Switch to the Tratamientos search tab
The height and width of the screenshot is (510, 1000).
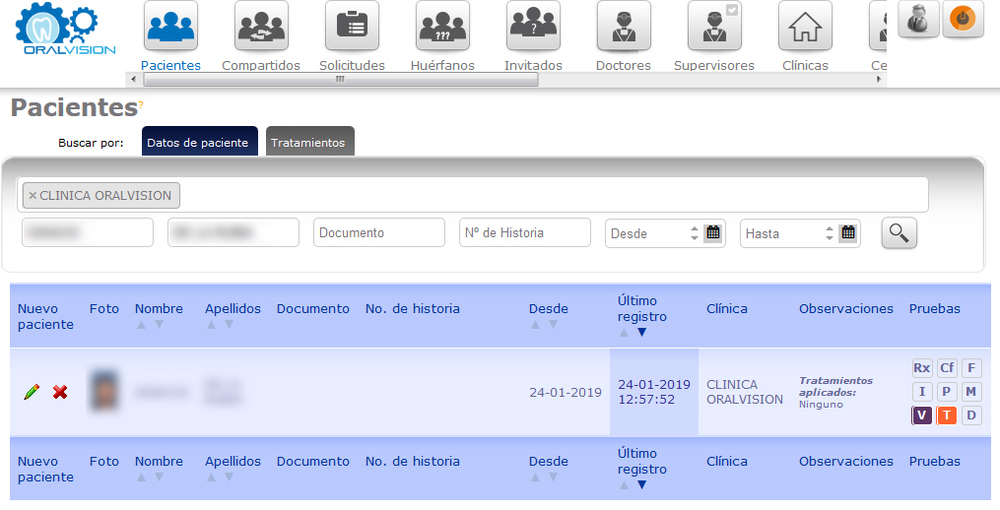309,142
